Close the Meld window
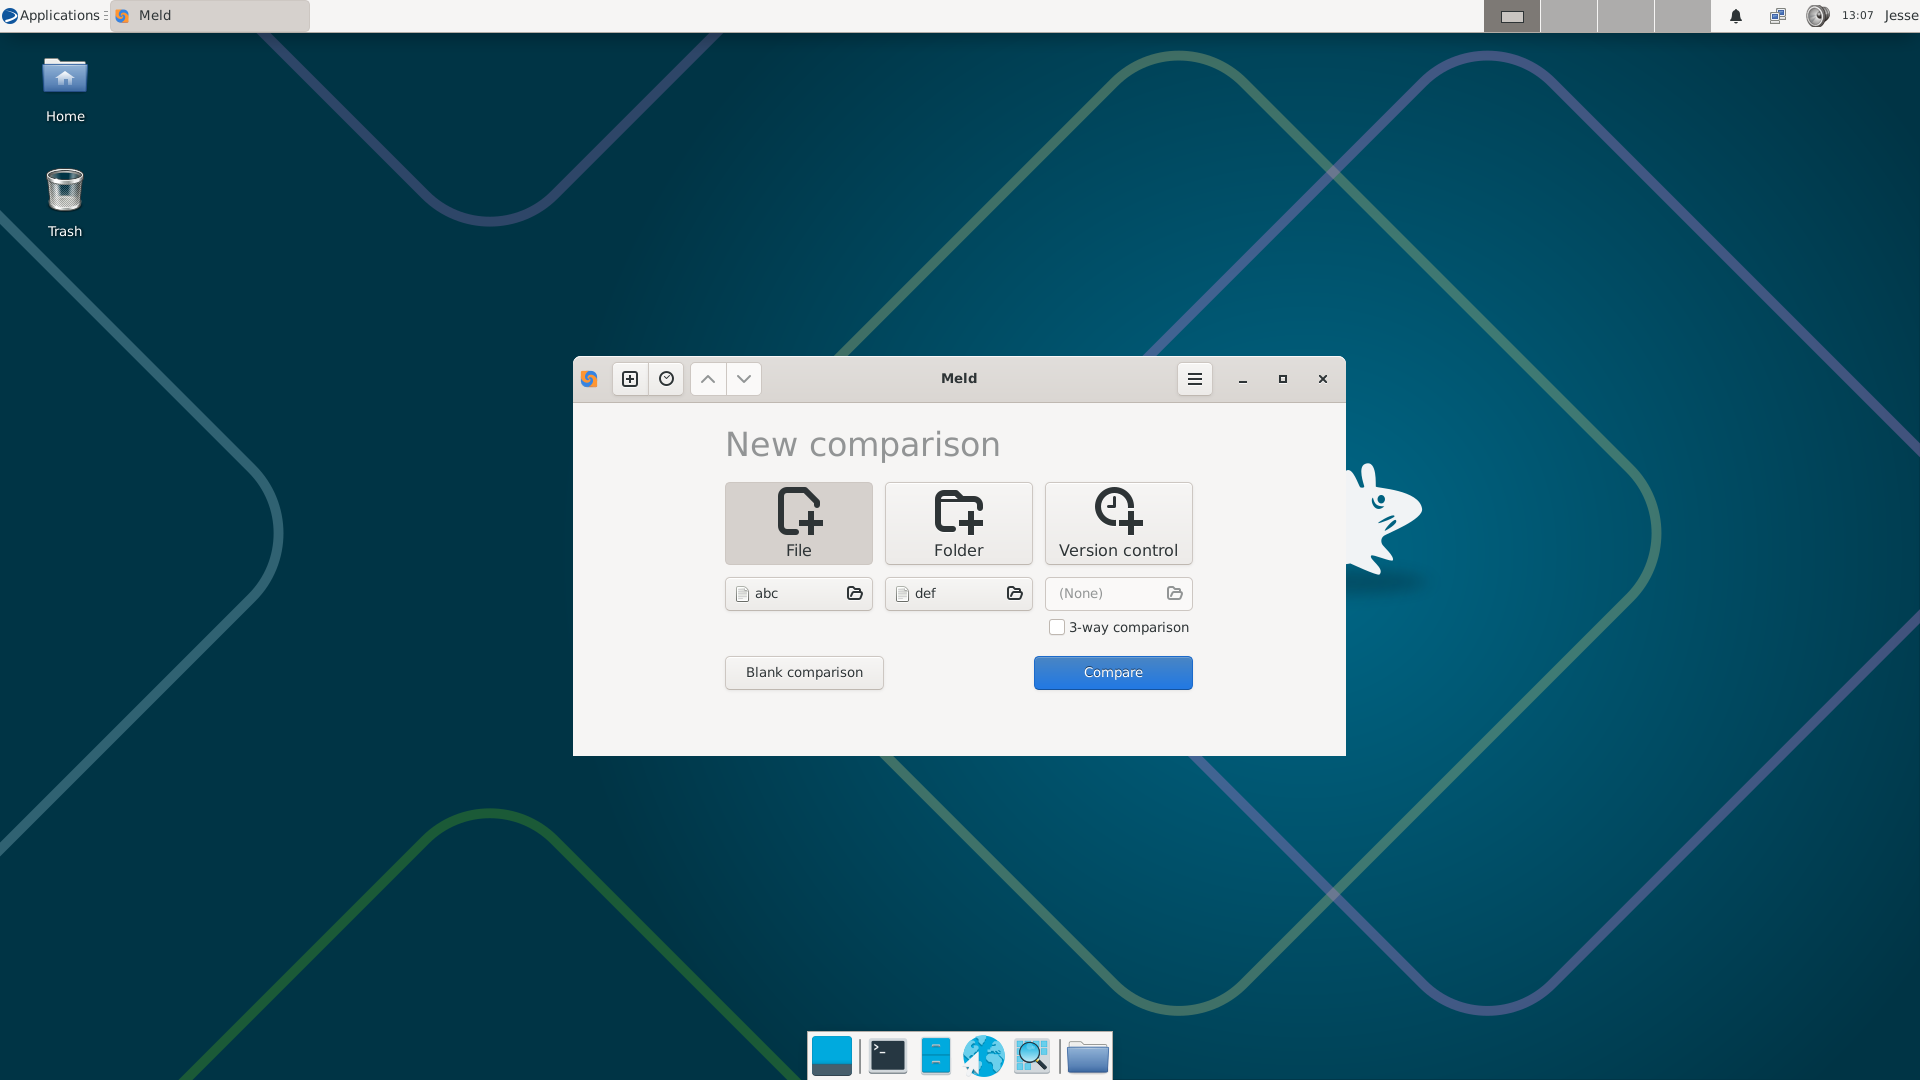The width and height of the screenshot is (1920, 1080). [x=1323, y=379]
